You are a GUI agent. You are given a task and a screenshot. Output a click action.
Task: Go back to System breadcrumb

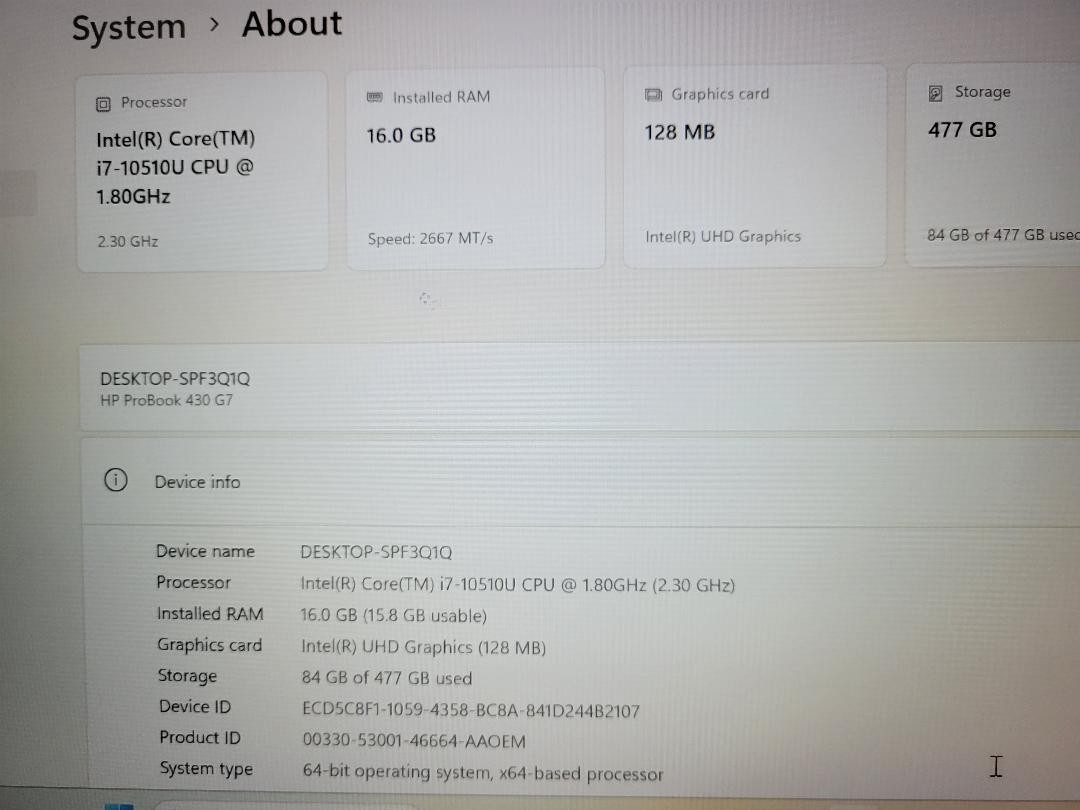click(129, 28)
